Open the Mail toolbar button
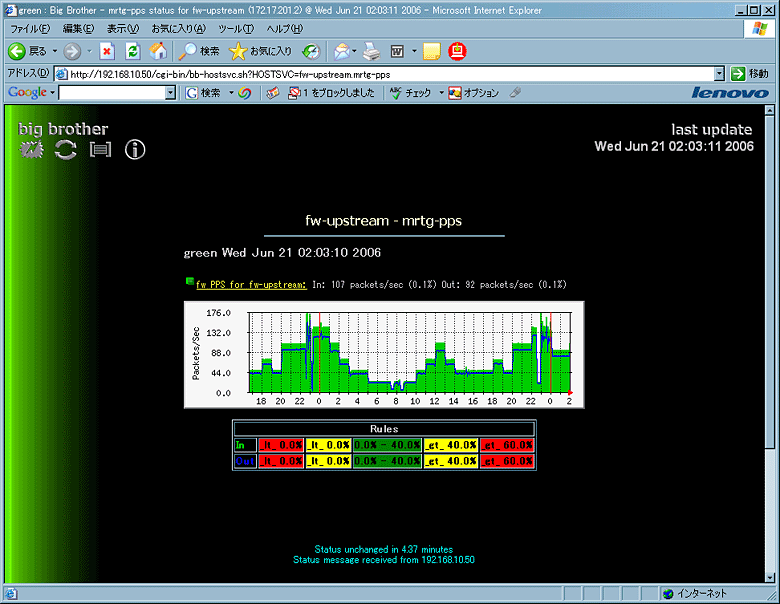The height and width of the screenshot is (604, 780). click(343, 51)
